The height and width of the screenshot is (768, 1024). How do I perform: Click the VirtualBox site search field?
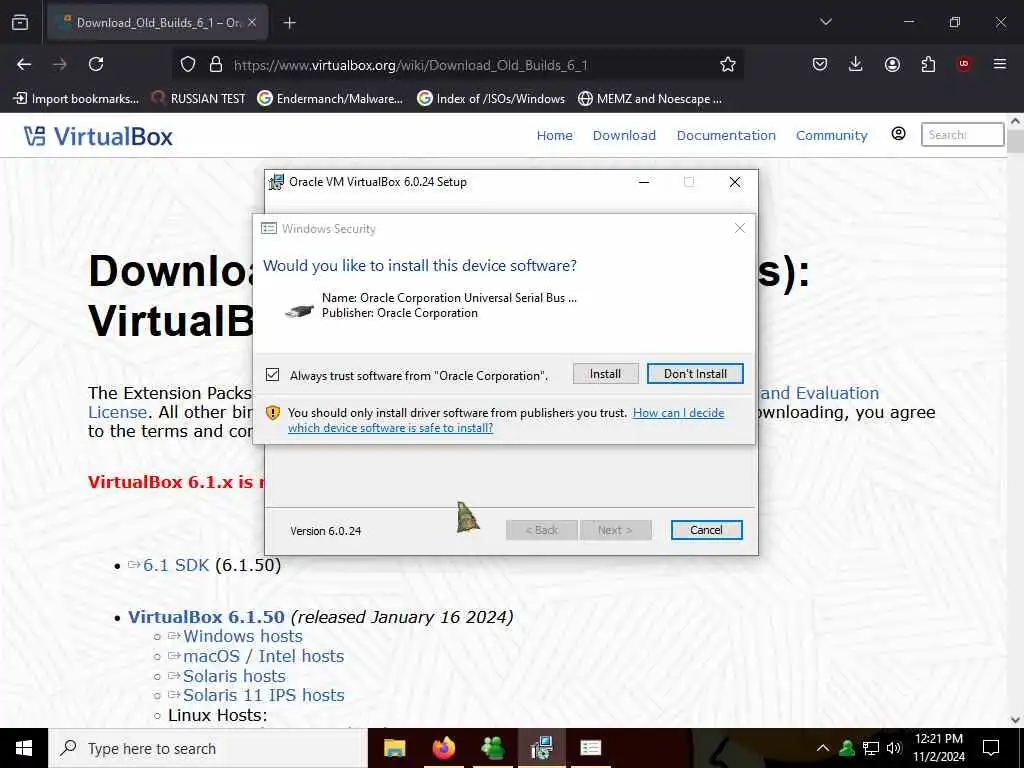(962, 135)
